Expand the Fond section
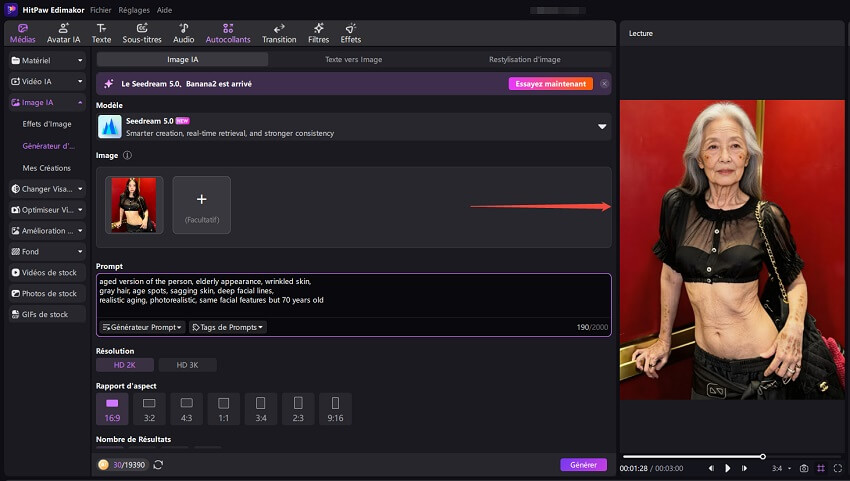This screenshot has width=850, height=481. coord(47,252)
